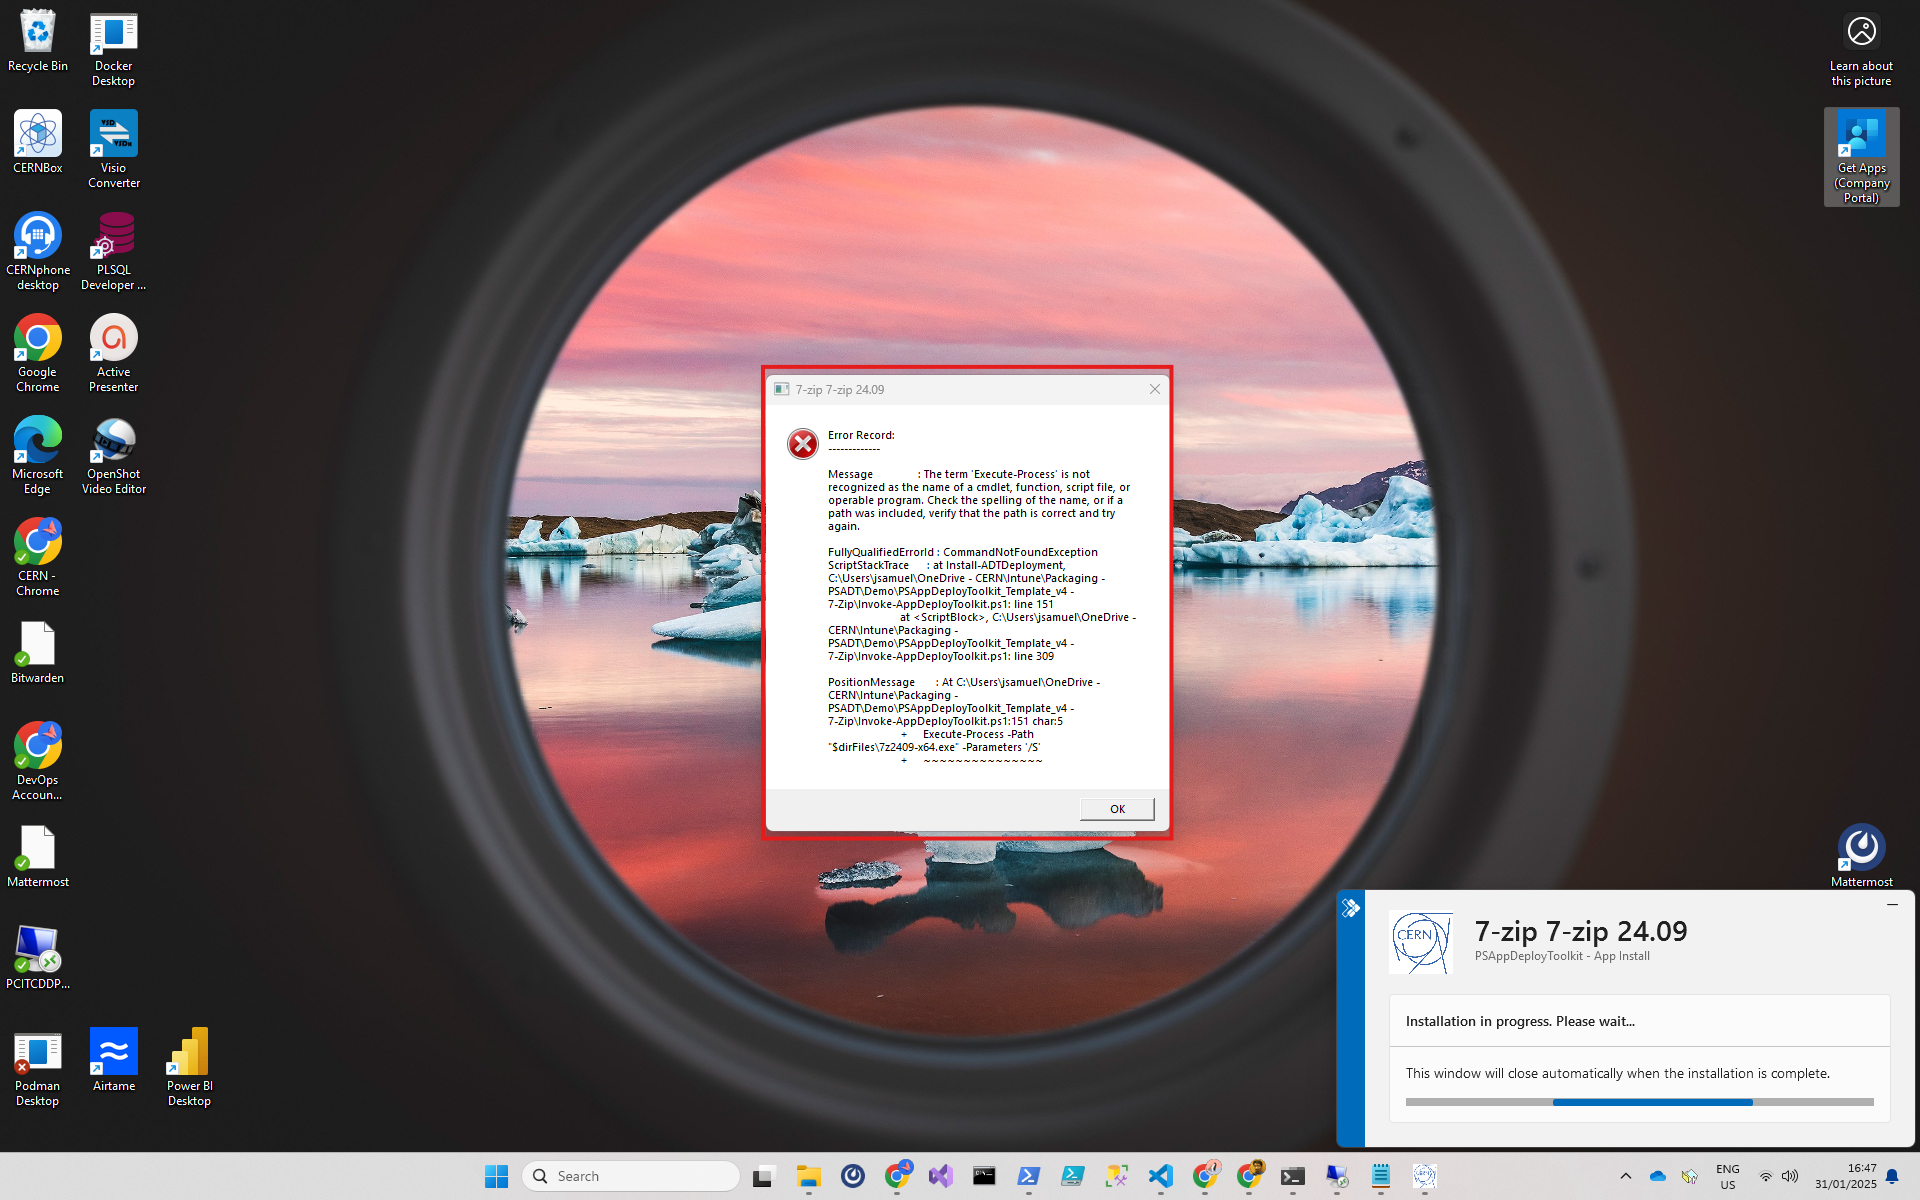Expand hidden system tray icons chevron
Screen dimensions: 1920x1200
pyautogui.click(x=1626, y=1176)
